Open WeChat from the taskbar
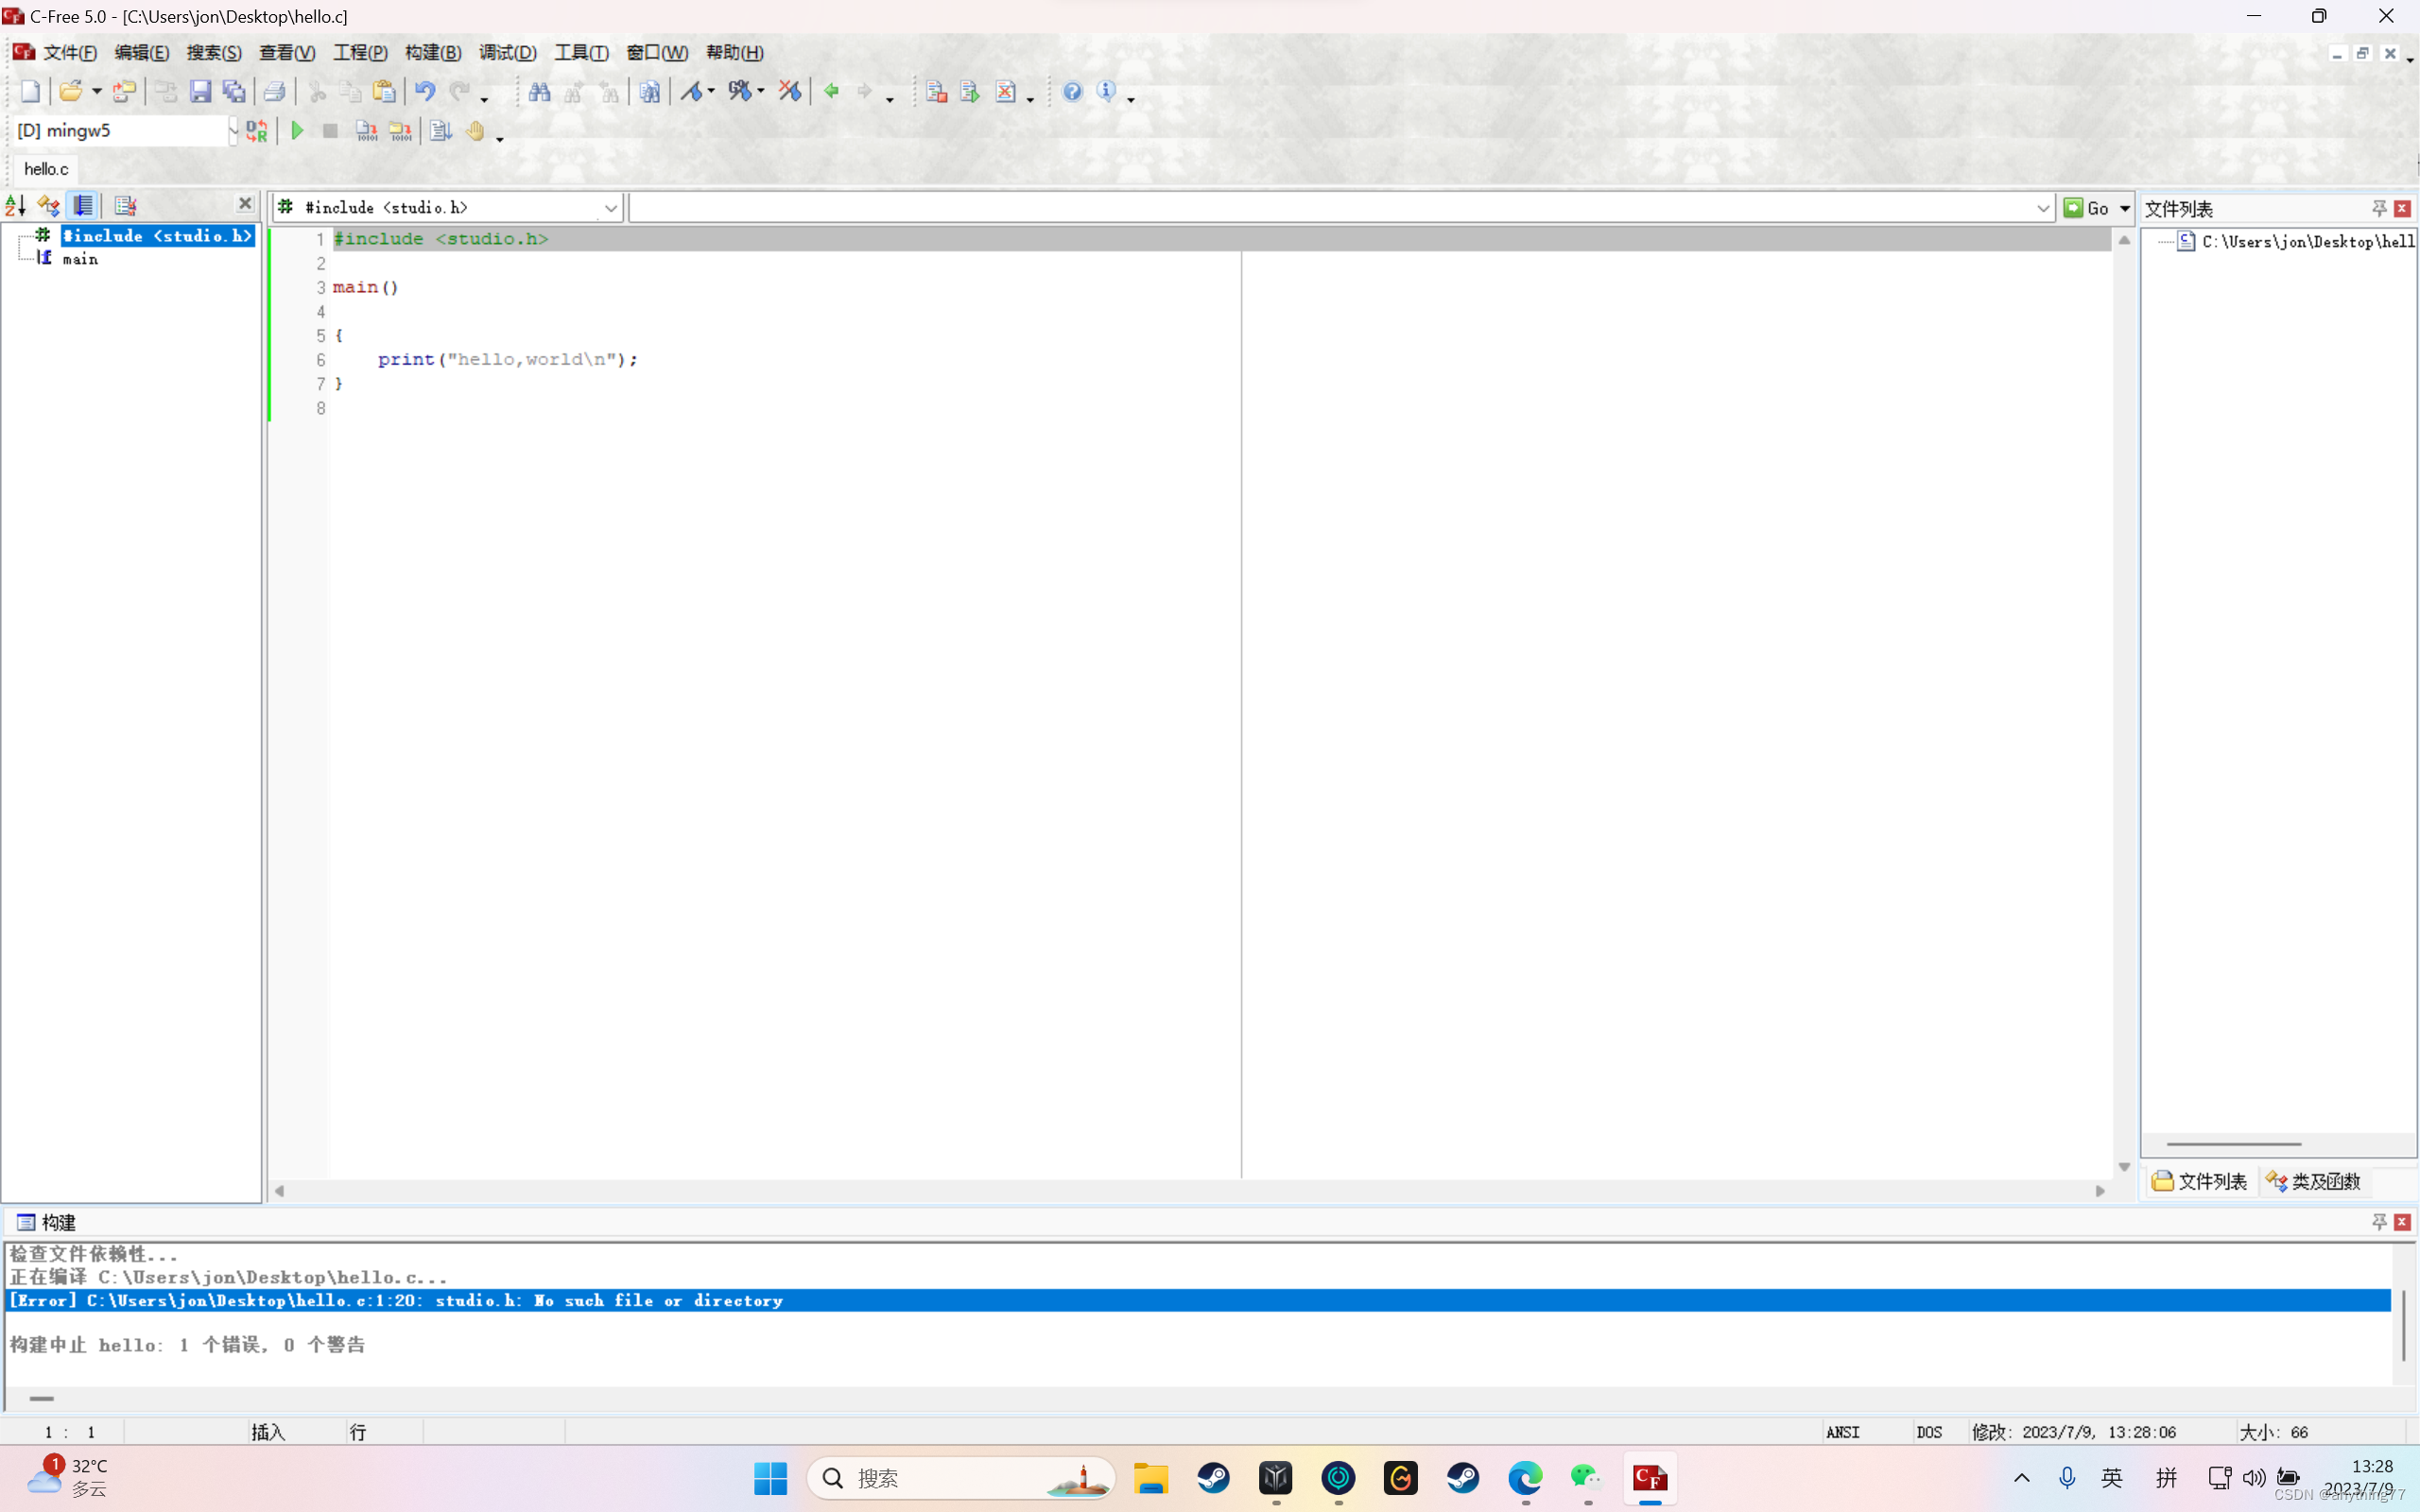 [x=1586, y=1478]
